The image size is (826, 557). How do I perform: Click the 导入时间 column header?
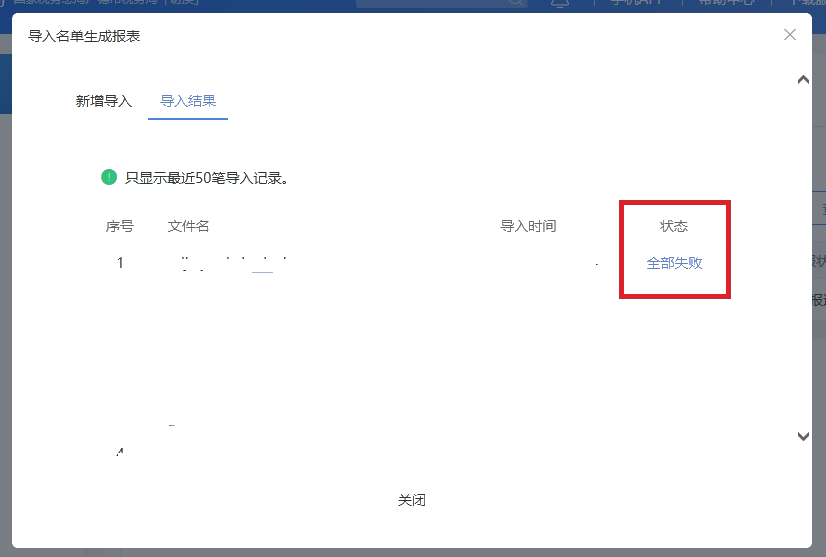528,226
